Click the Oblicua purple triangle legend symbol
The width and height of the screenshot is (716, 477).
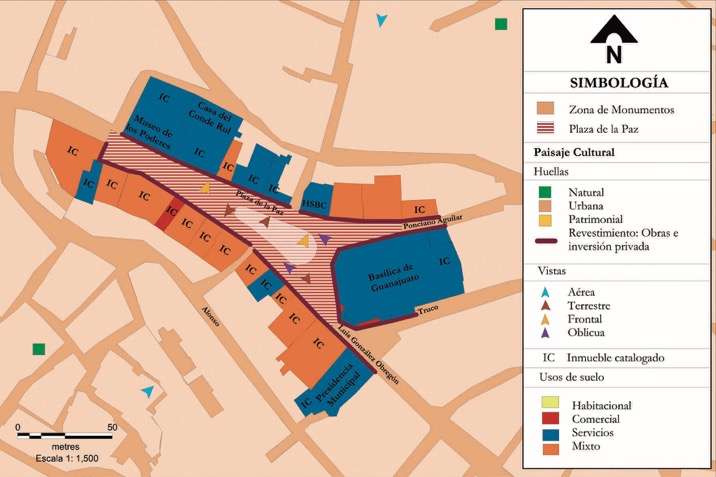point(544,332)
